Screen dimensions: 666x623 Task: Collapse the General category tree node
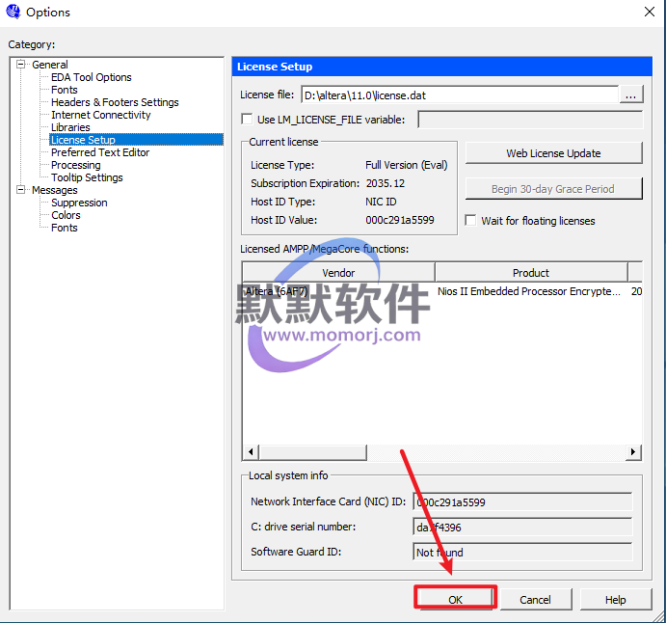pyautogui.click(x=20, y=65)
